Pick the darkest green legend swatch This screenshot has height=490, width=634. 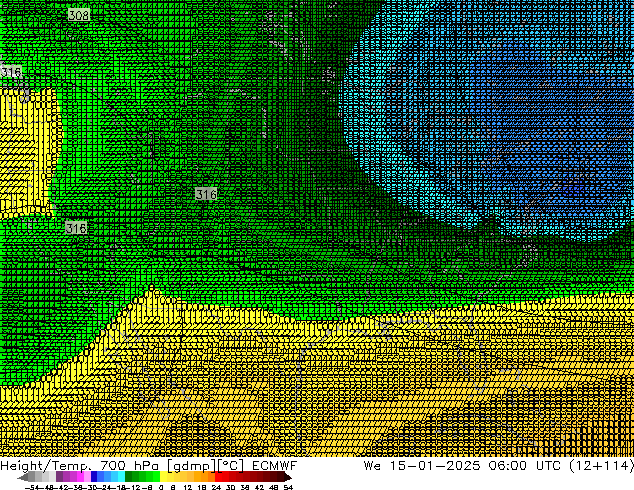(129, 477)
